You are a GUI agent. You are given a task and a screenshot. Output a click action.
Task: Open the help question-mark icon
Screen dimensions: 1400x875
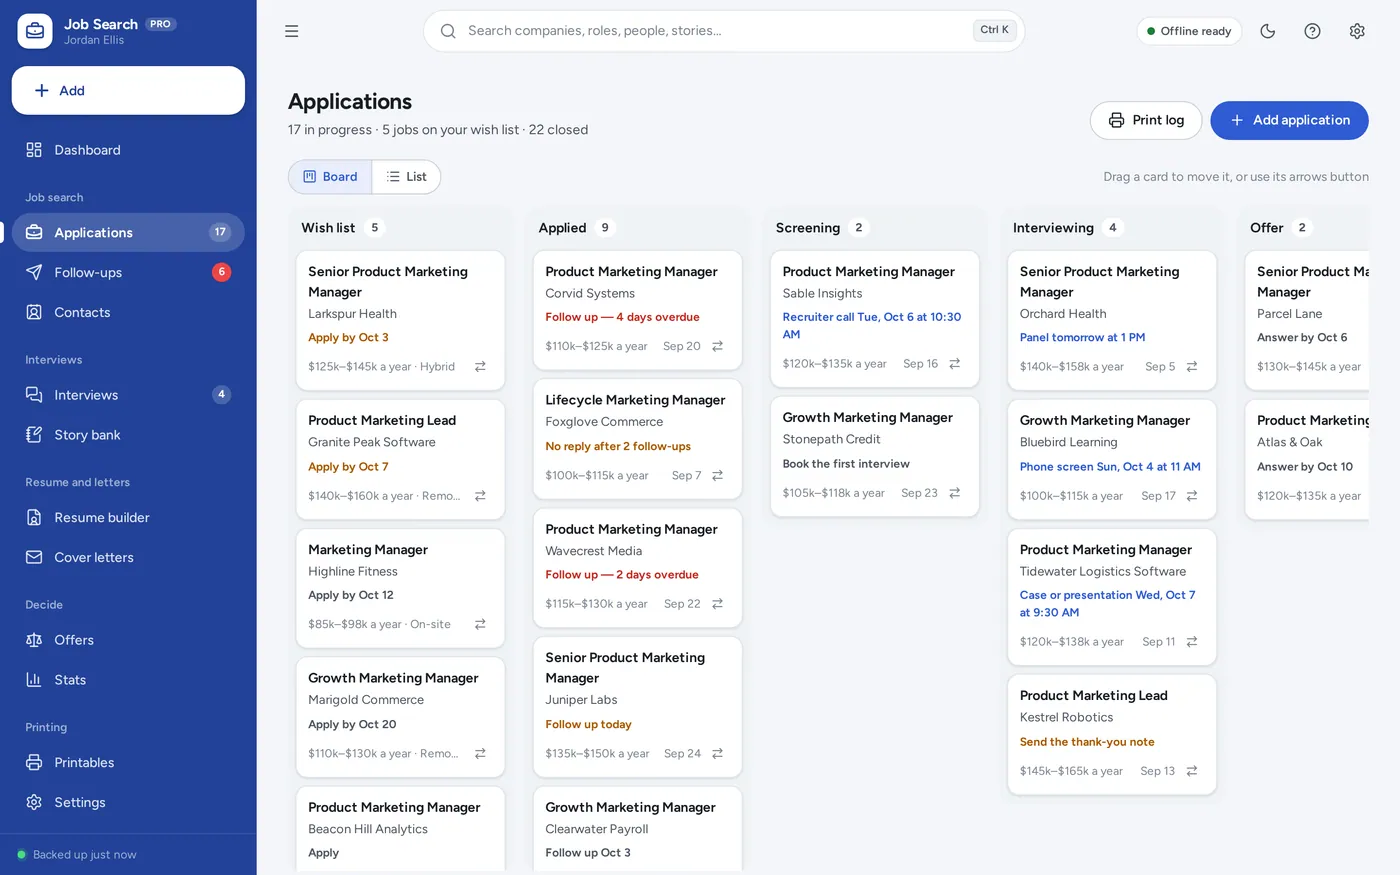(1313, 31)
